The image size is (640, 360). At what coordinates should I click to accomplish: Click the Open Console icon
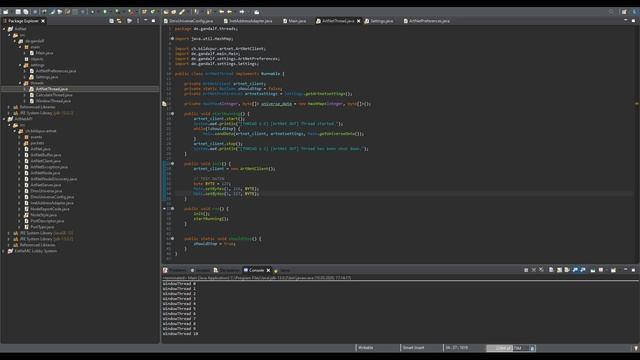(613, 270)
